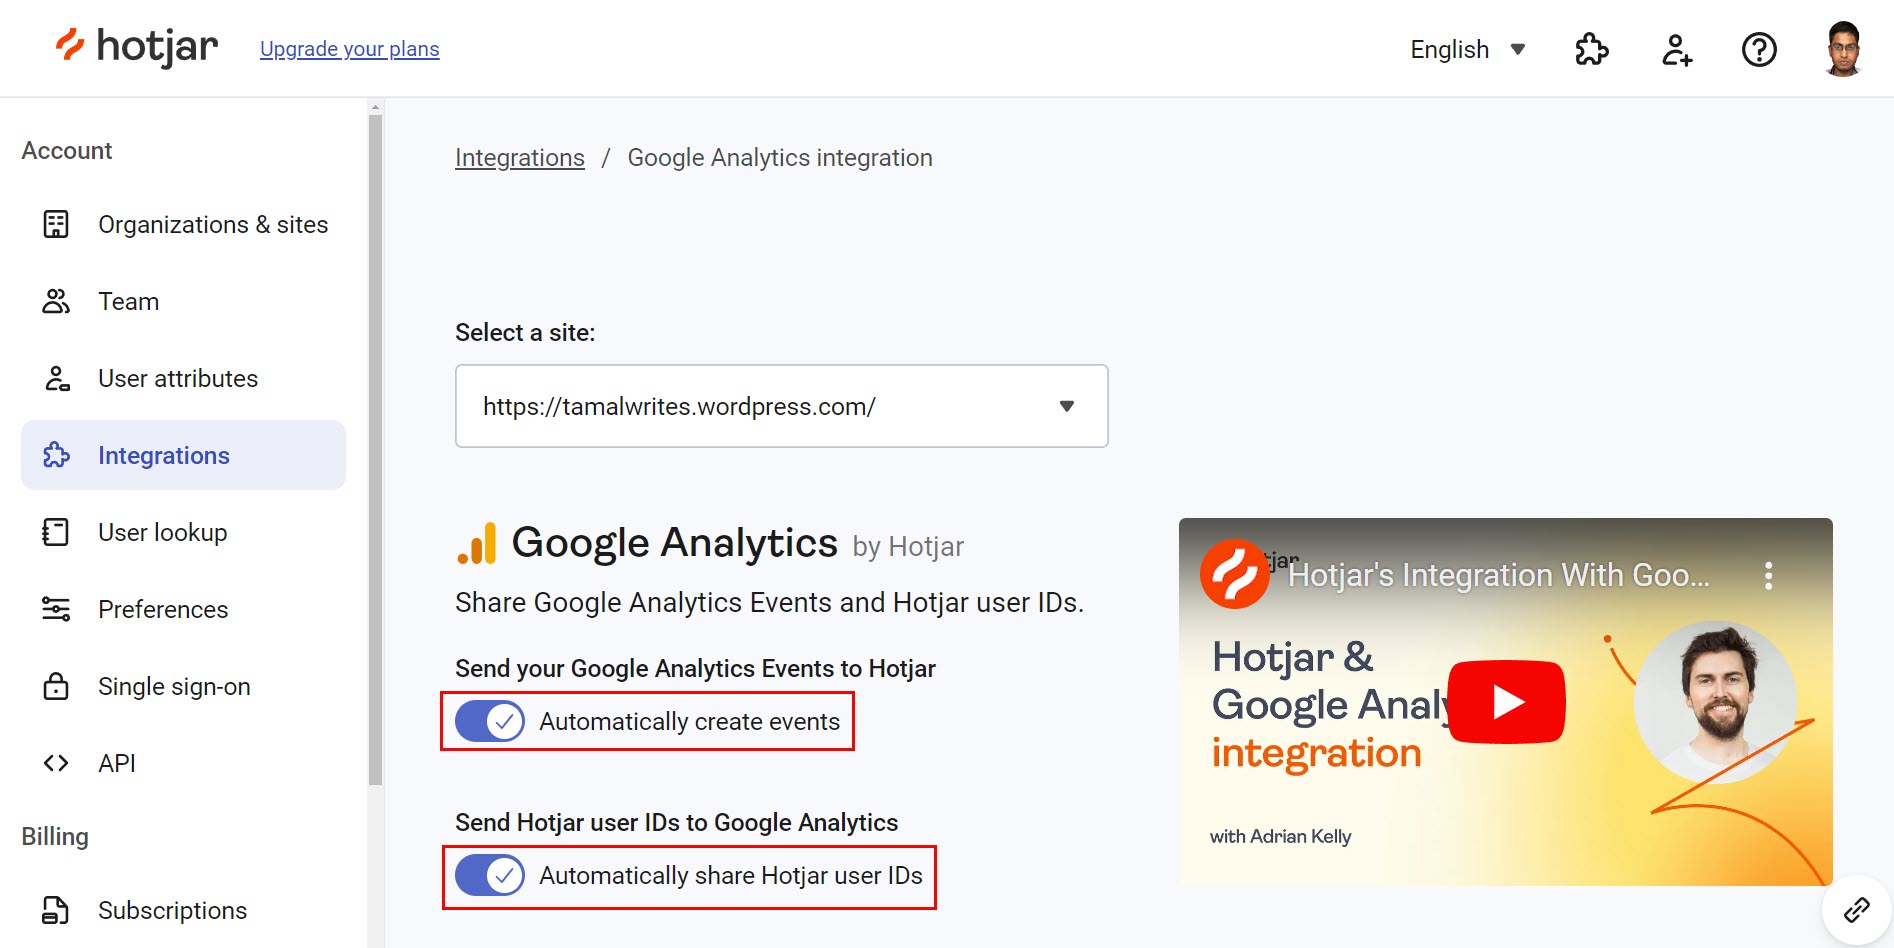Open Preferences in the sidebar
The width and height of the screenshot is (1894, 948).
[184, 609]
